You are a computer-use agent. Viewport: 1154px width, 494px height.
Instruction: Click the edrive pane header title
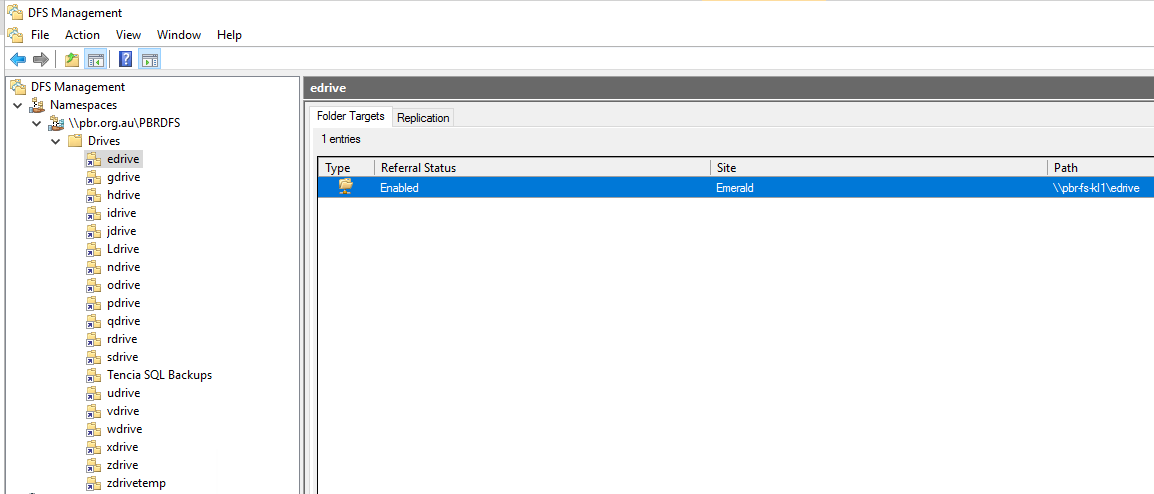tap(328, 88)
